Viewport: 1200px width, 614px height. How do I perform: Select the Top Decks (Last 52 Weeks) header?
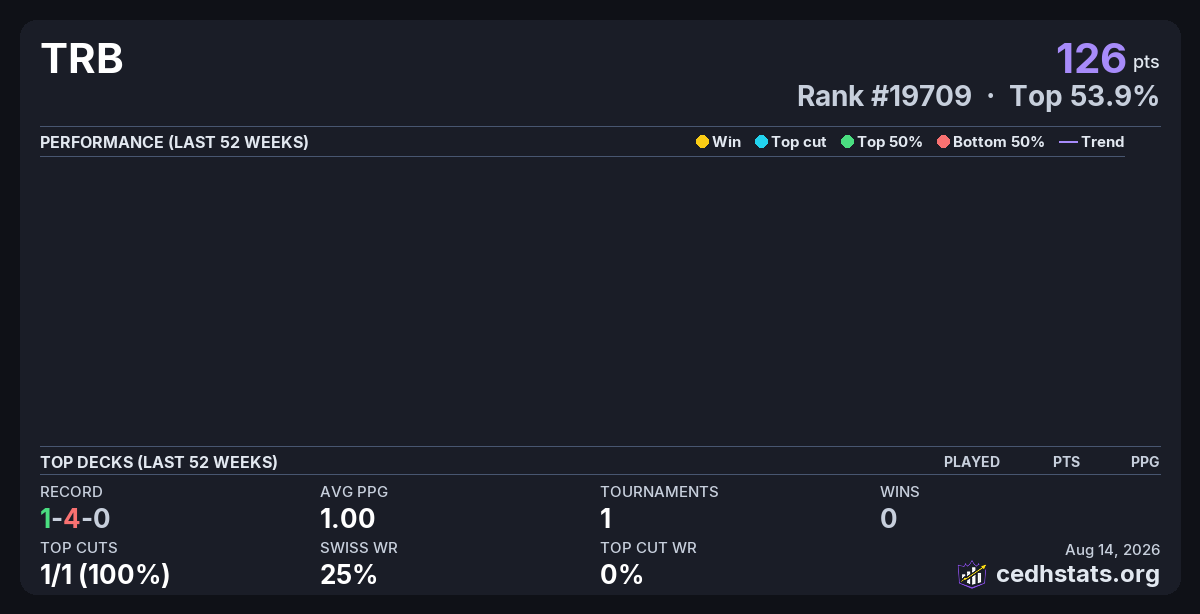[159, 462]
